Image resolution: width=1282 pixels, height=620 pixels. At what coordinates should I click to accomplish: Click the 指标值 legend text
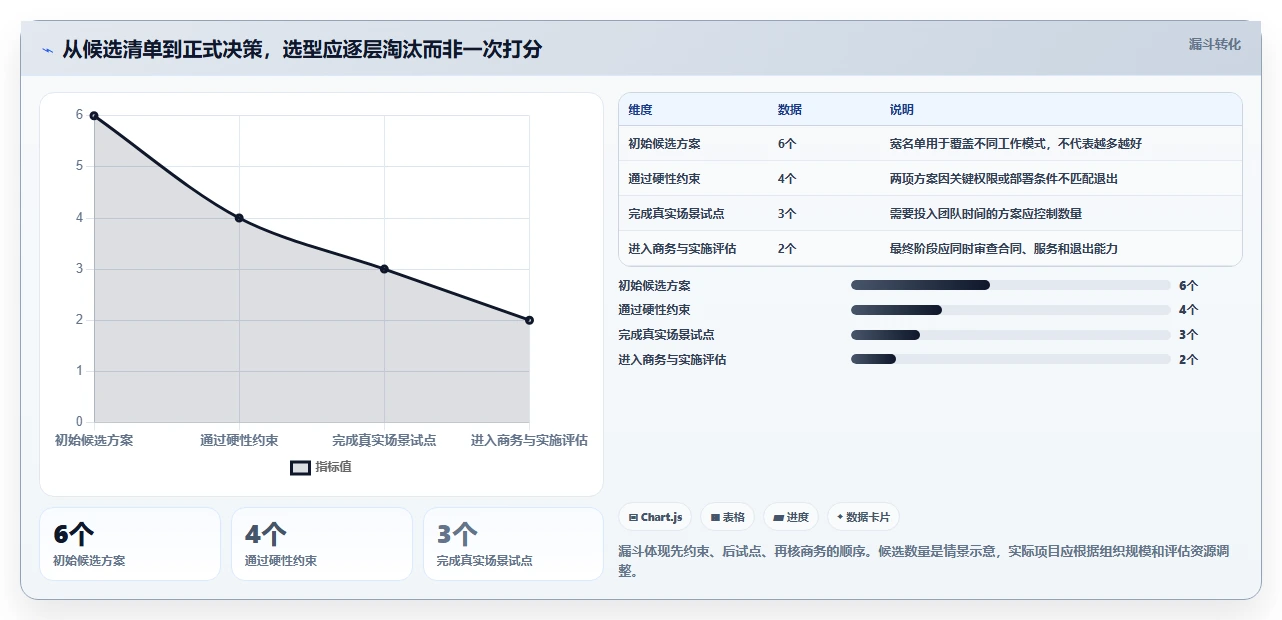point(334,467)
